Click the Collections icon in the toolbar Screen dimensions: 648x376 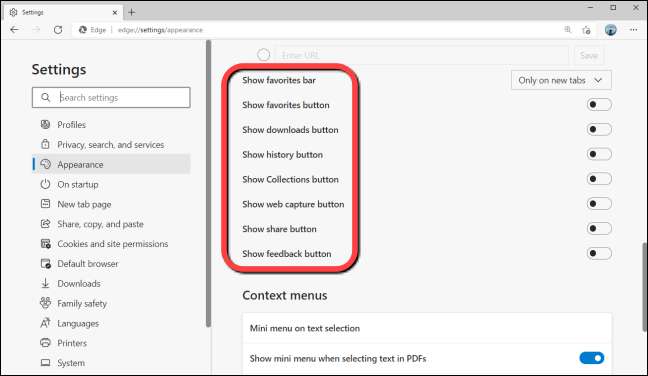click(586, 30)
